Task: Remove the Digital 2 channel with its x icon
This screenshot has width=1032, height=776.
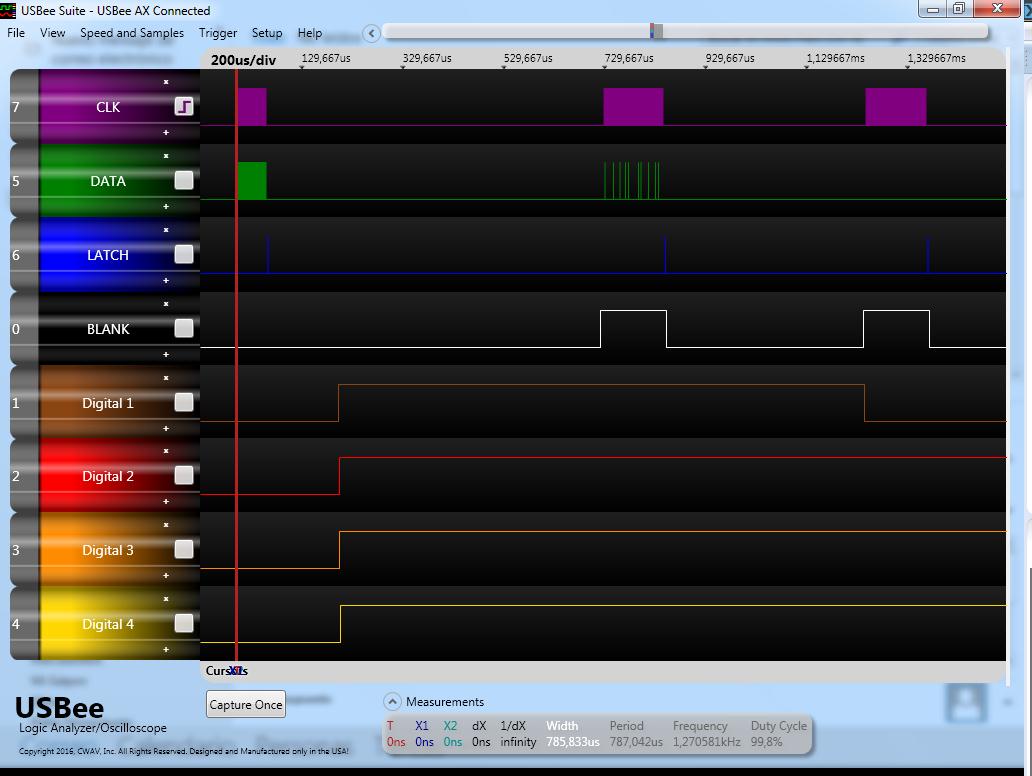Action: 166,451
